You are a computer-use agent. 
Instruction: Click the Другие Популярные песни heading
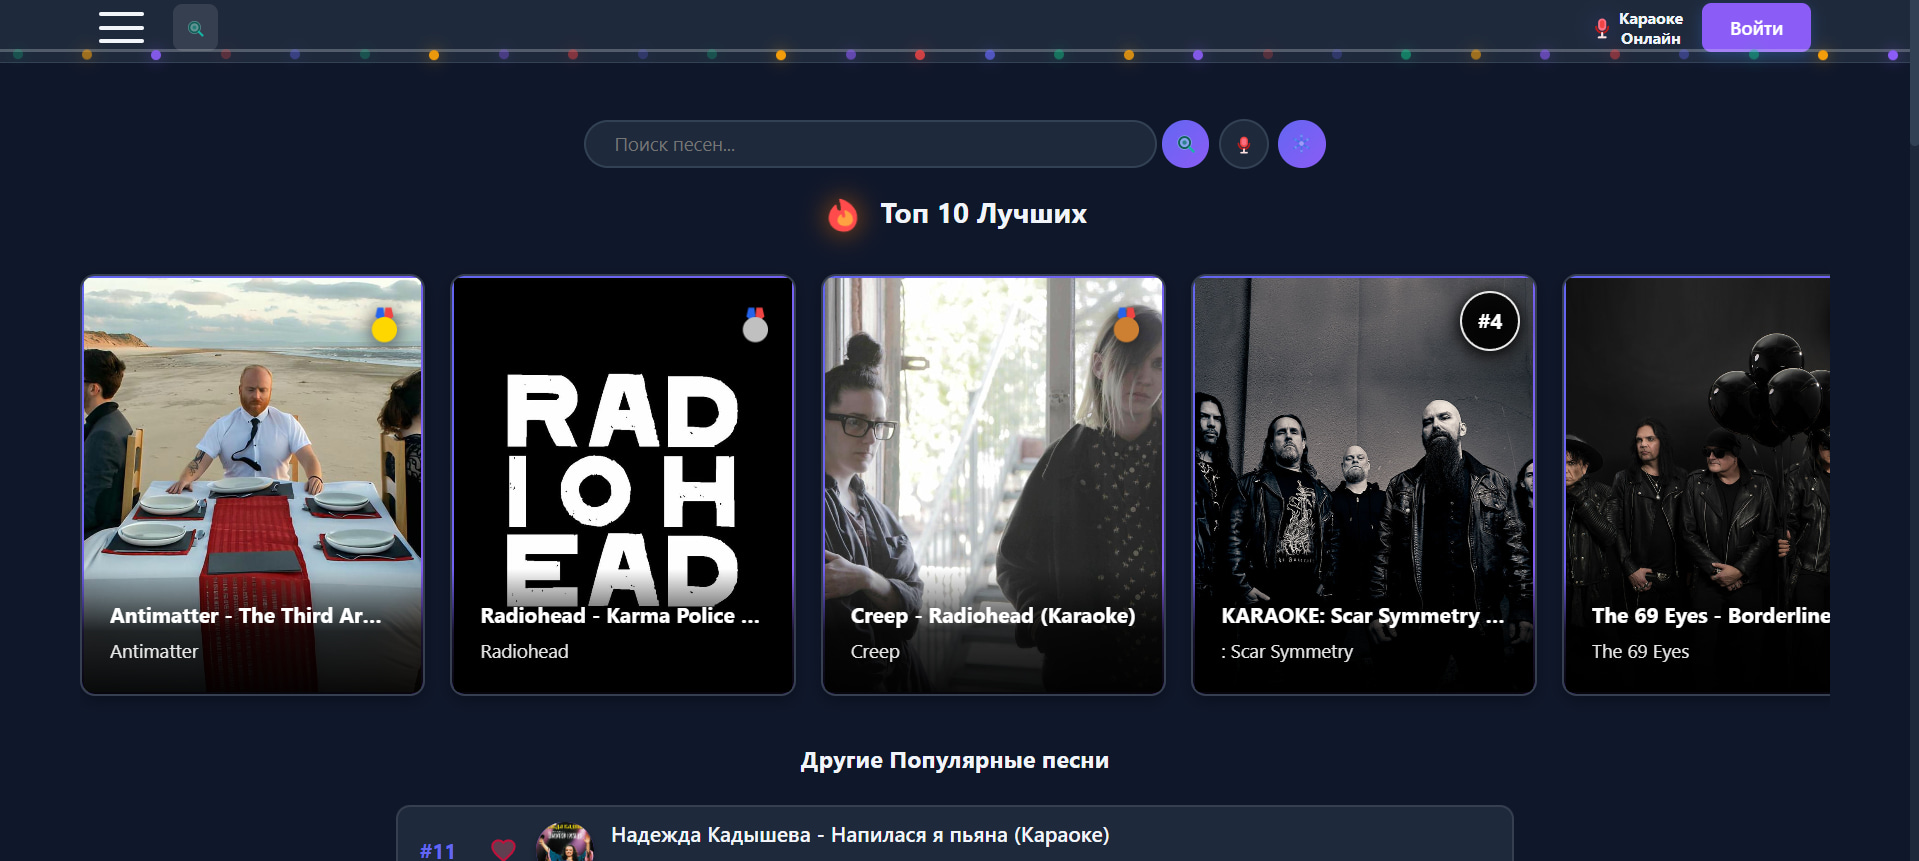(955, 761)
